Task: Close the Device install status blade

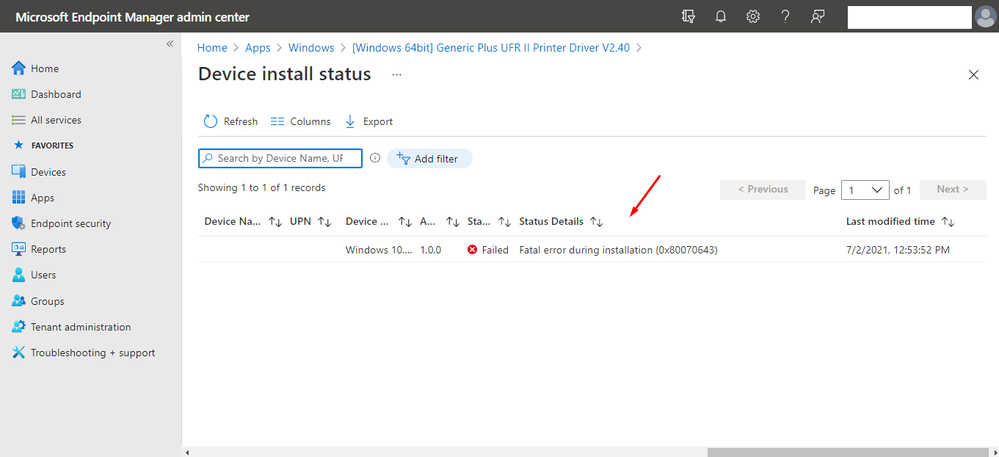Action: [974, 75]
